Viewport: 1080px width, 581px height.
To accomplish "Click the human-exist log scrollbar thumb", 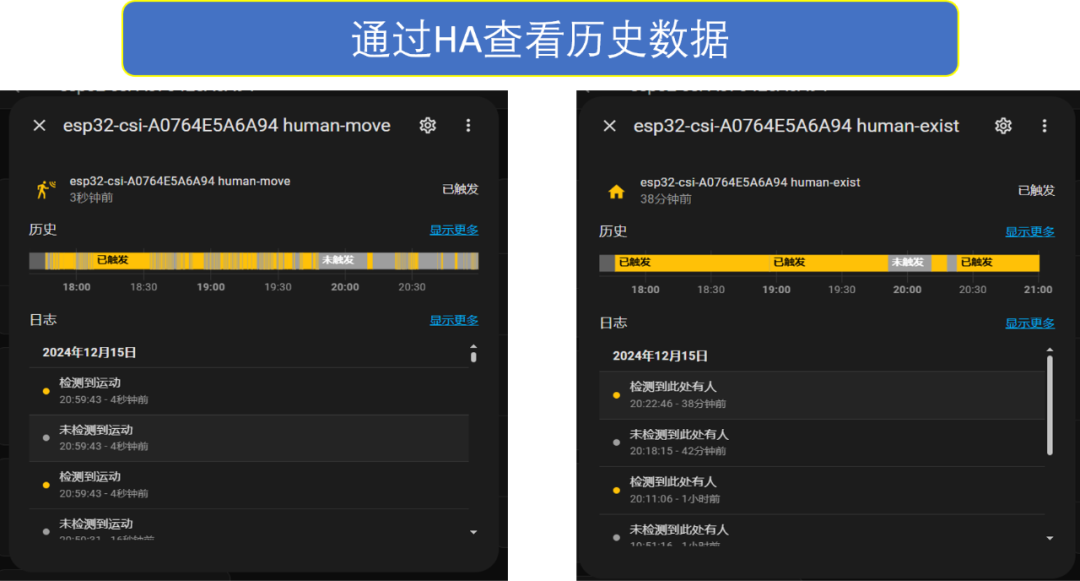I will tap(1050, 405).
